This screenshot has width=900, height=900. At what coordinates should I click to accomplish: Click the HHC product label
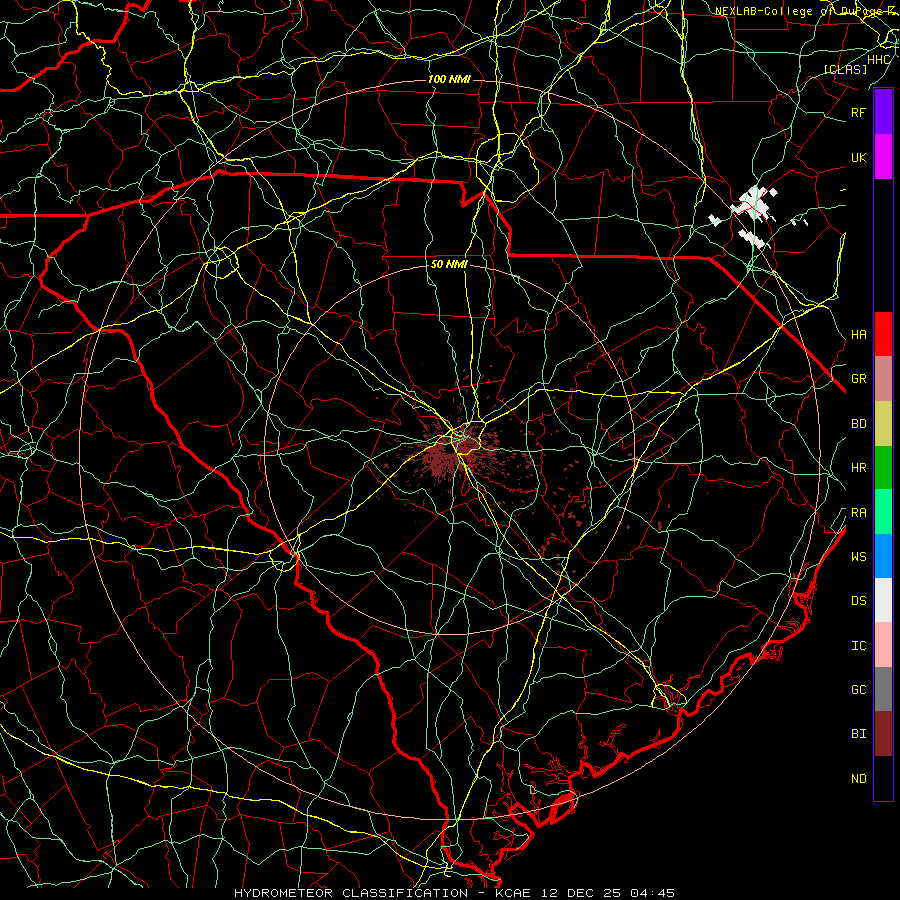pos(878,60)
